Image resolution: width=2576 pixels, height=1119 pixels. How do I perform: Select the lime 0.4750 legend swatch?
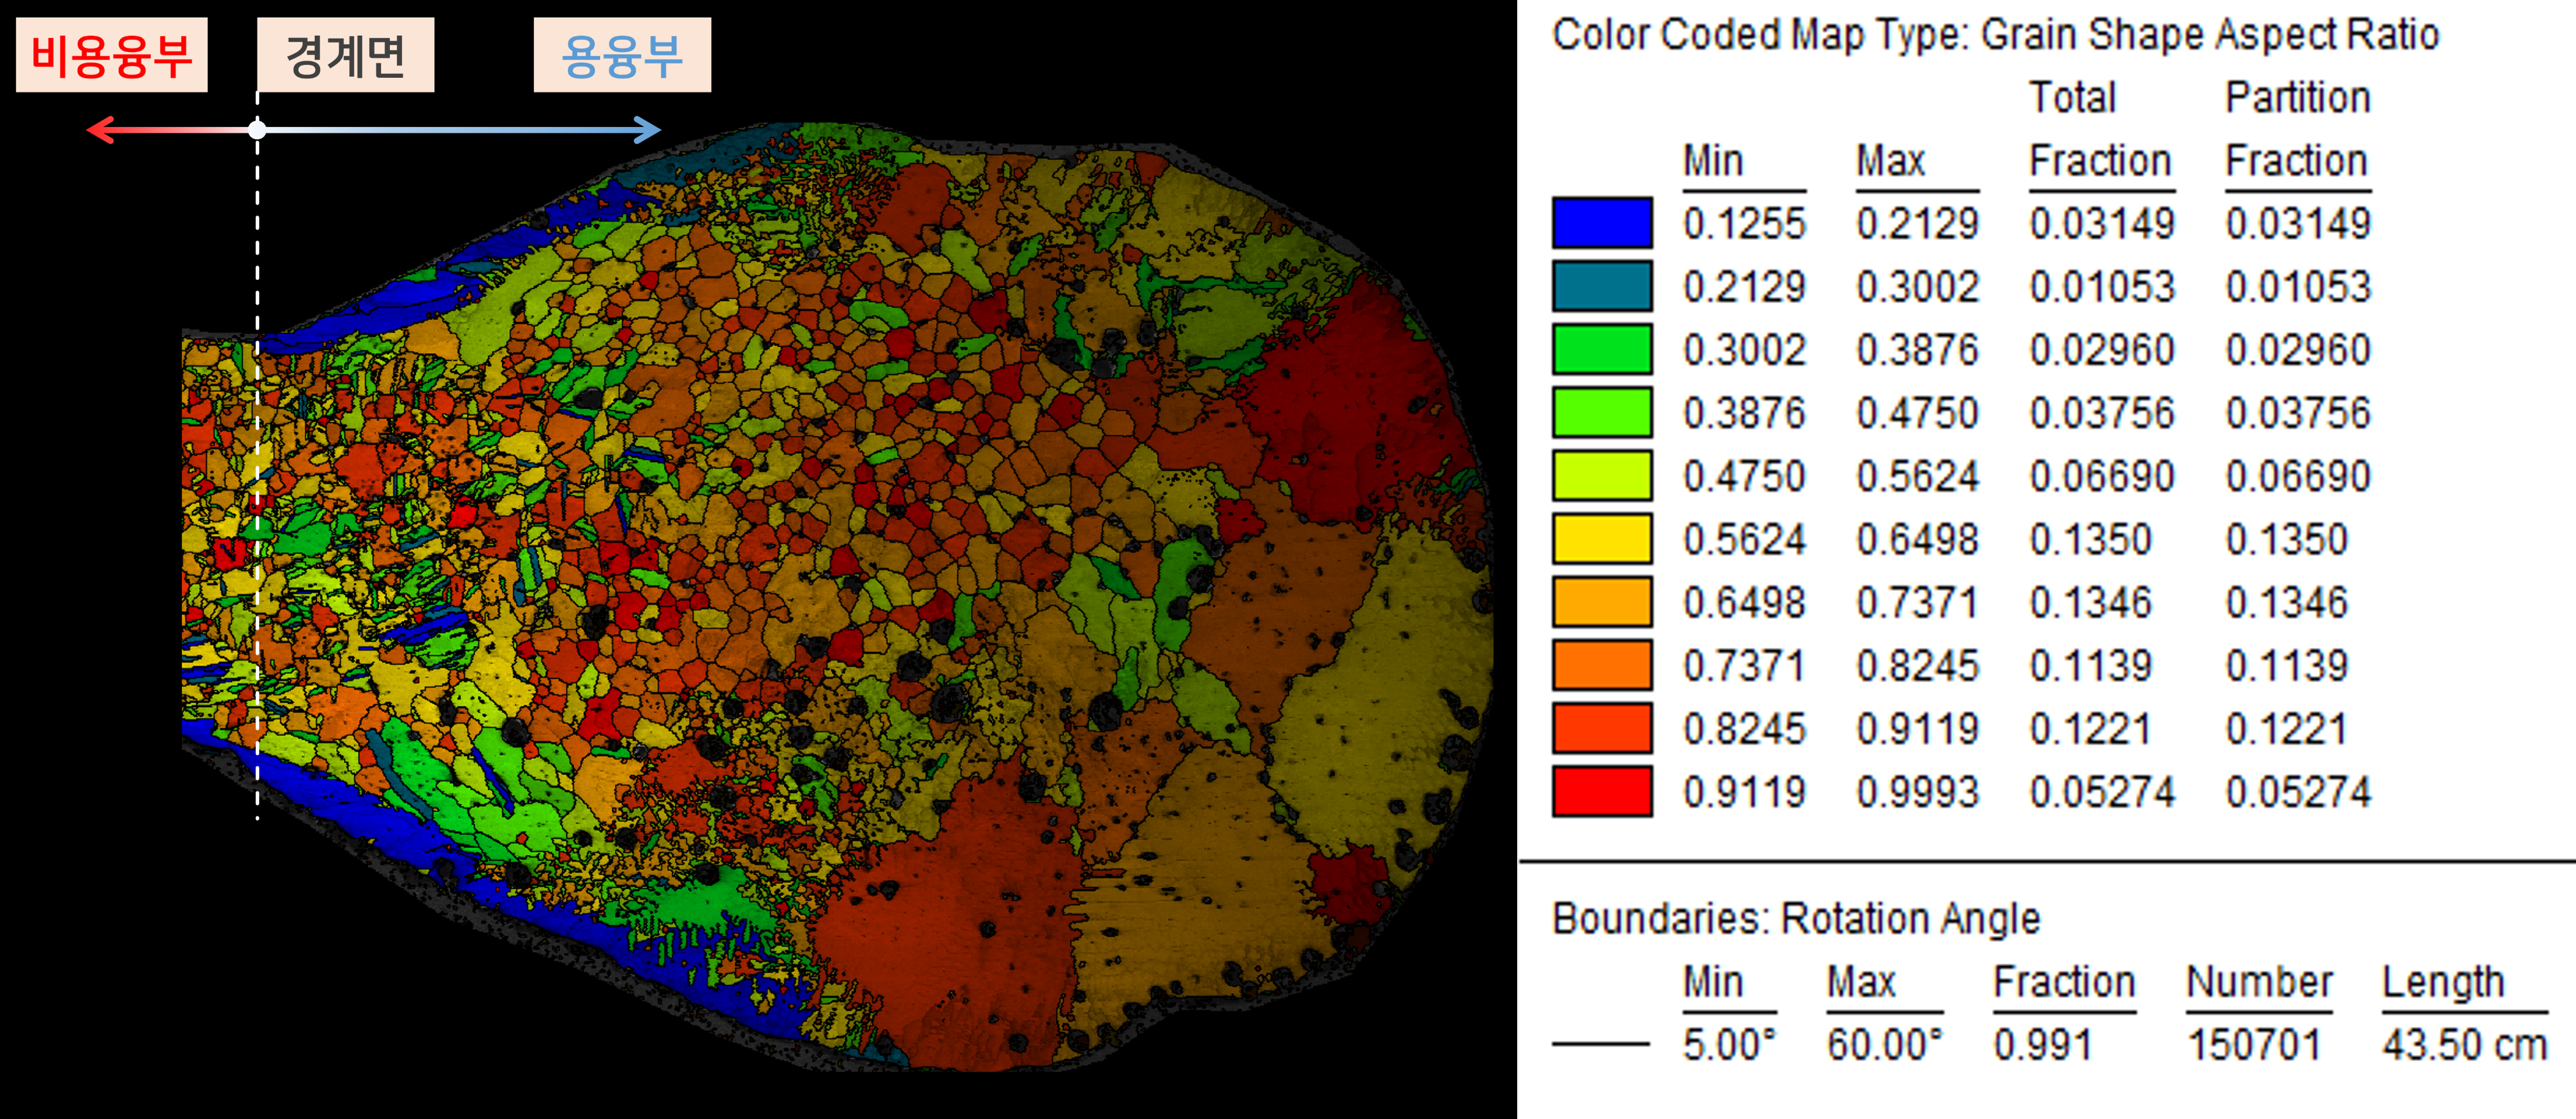(1601, 476)
